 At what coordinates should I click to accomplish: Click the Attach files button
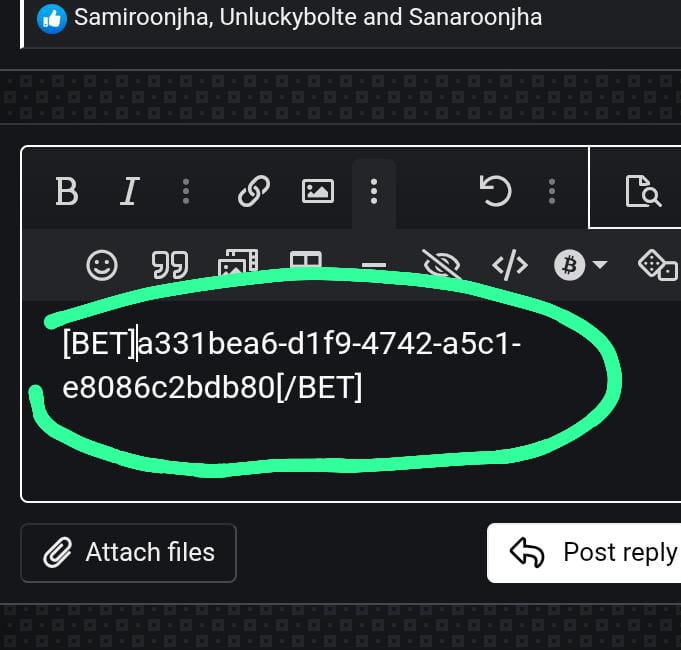129,552
